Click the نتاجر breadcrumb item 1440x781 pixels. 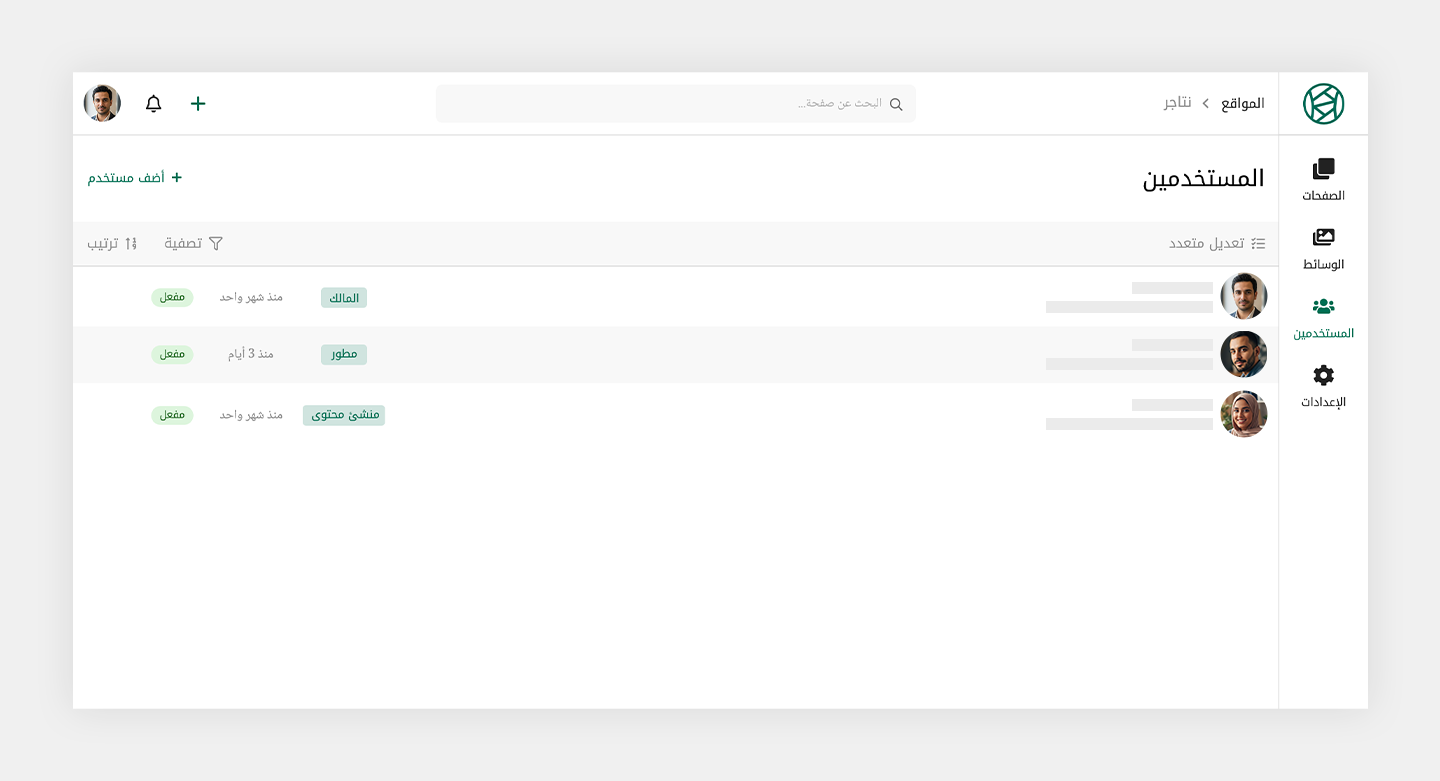tap(1177, 104)
